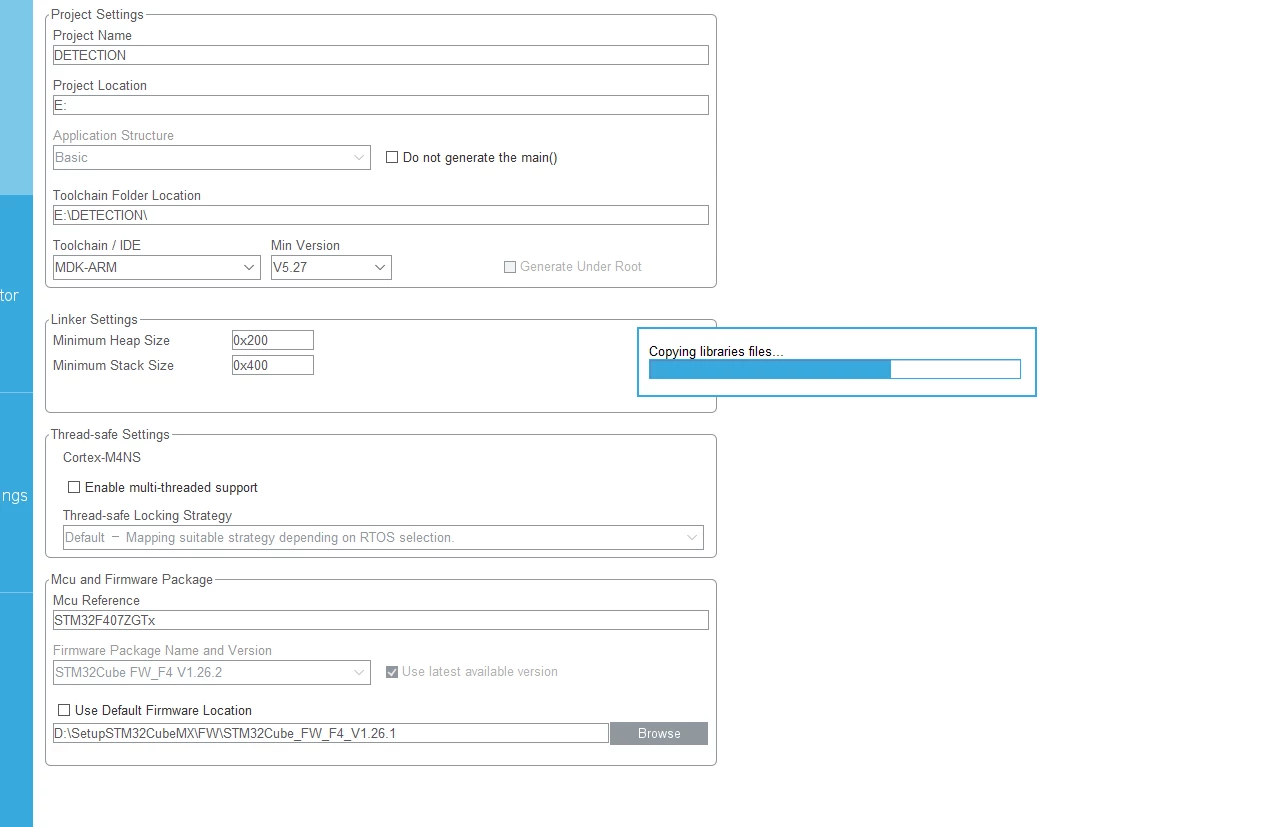Open the Thread-safe Locking Strategy dropdown
The height and width of the screenshot is (827, 1269).
(383, 537)
